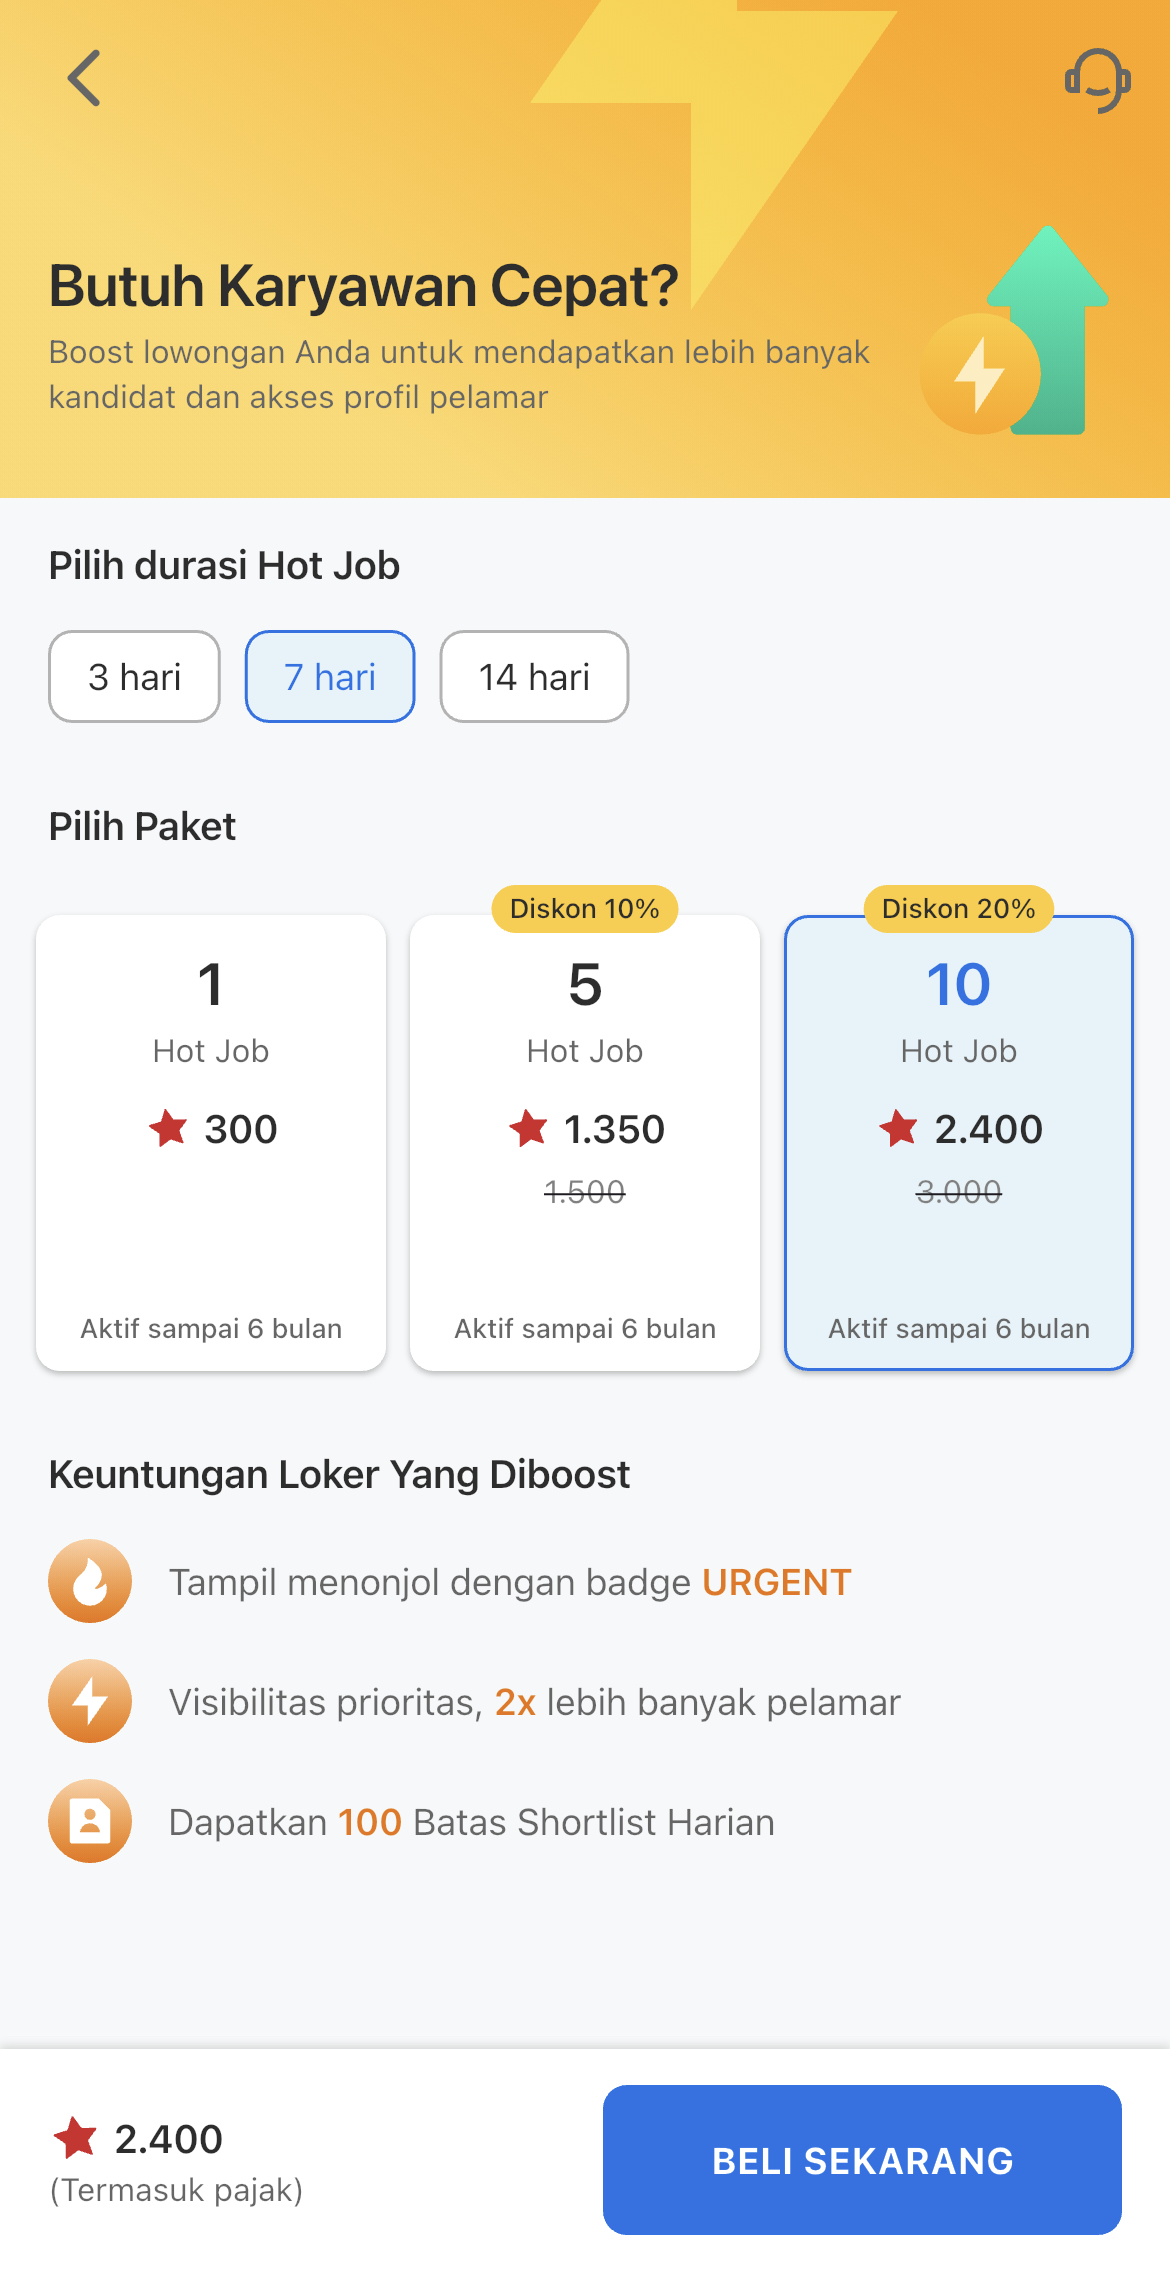This screenshot has width=1170, height=2271.
Task: Tap the flame URGENT badge icon
Action: click(90, 1581)
